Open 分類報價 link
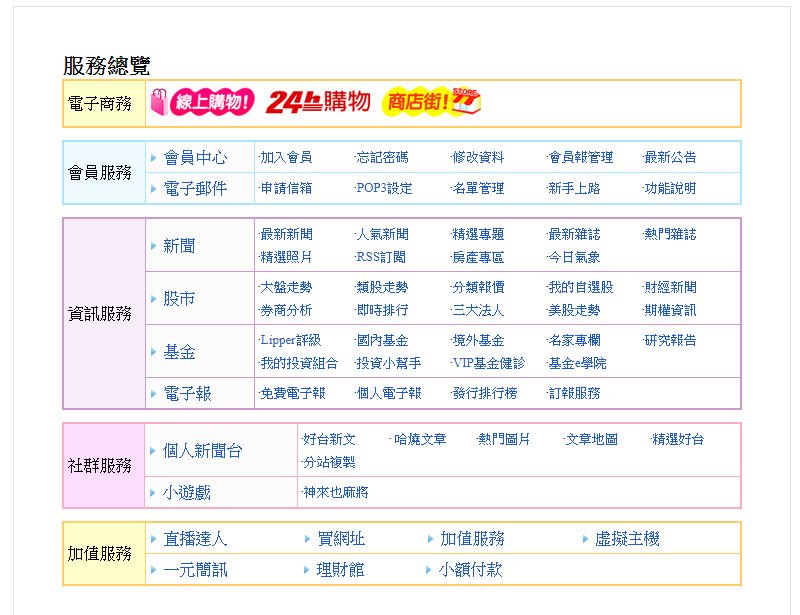Screen dimensions: 800x615 coord(478,287)
